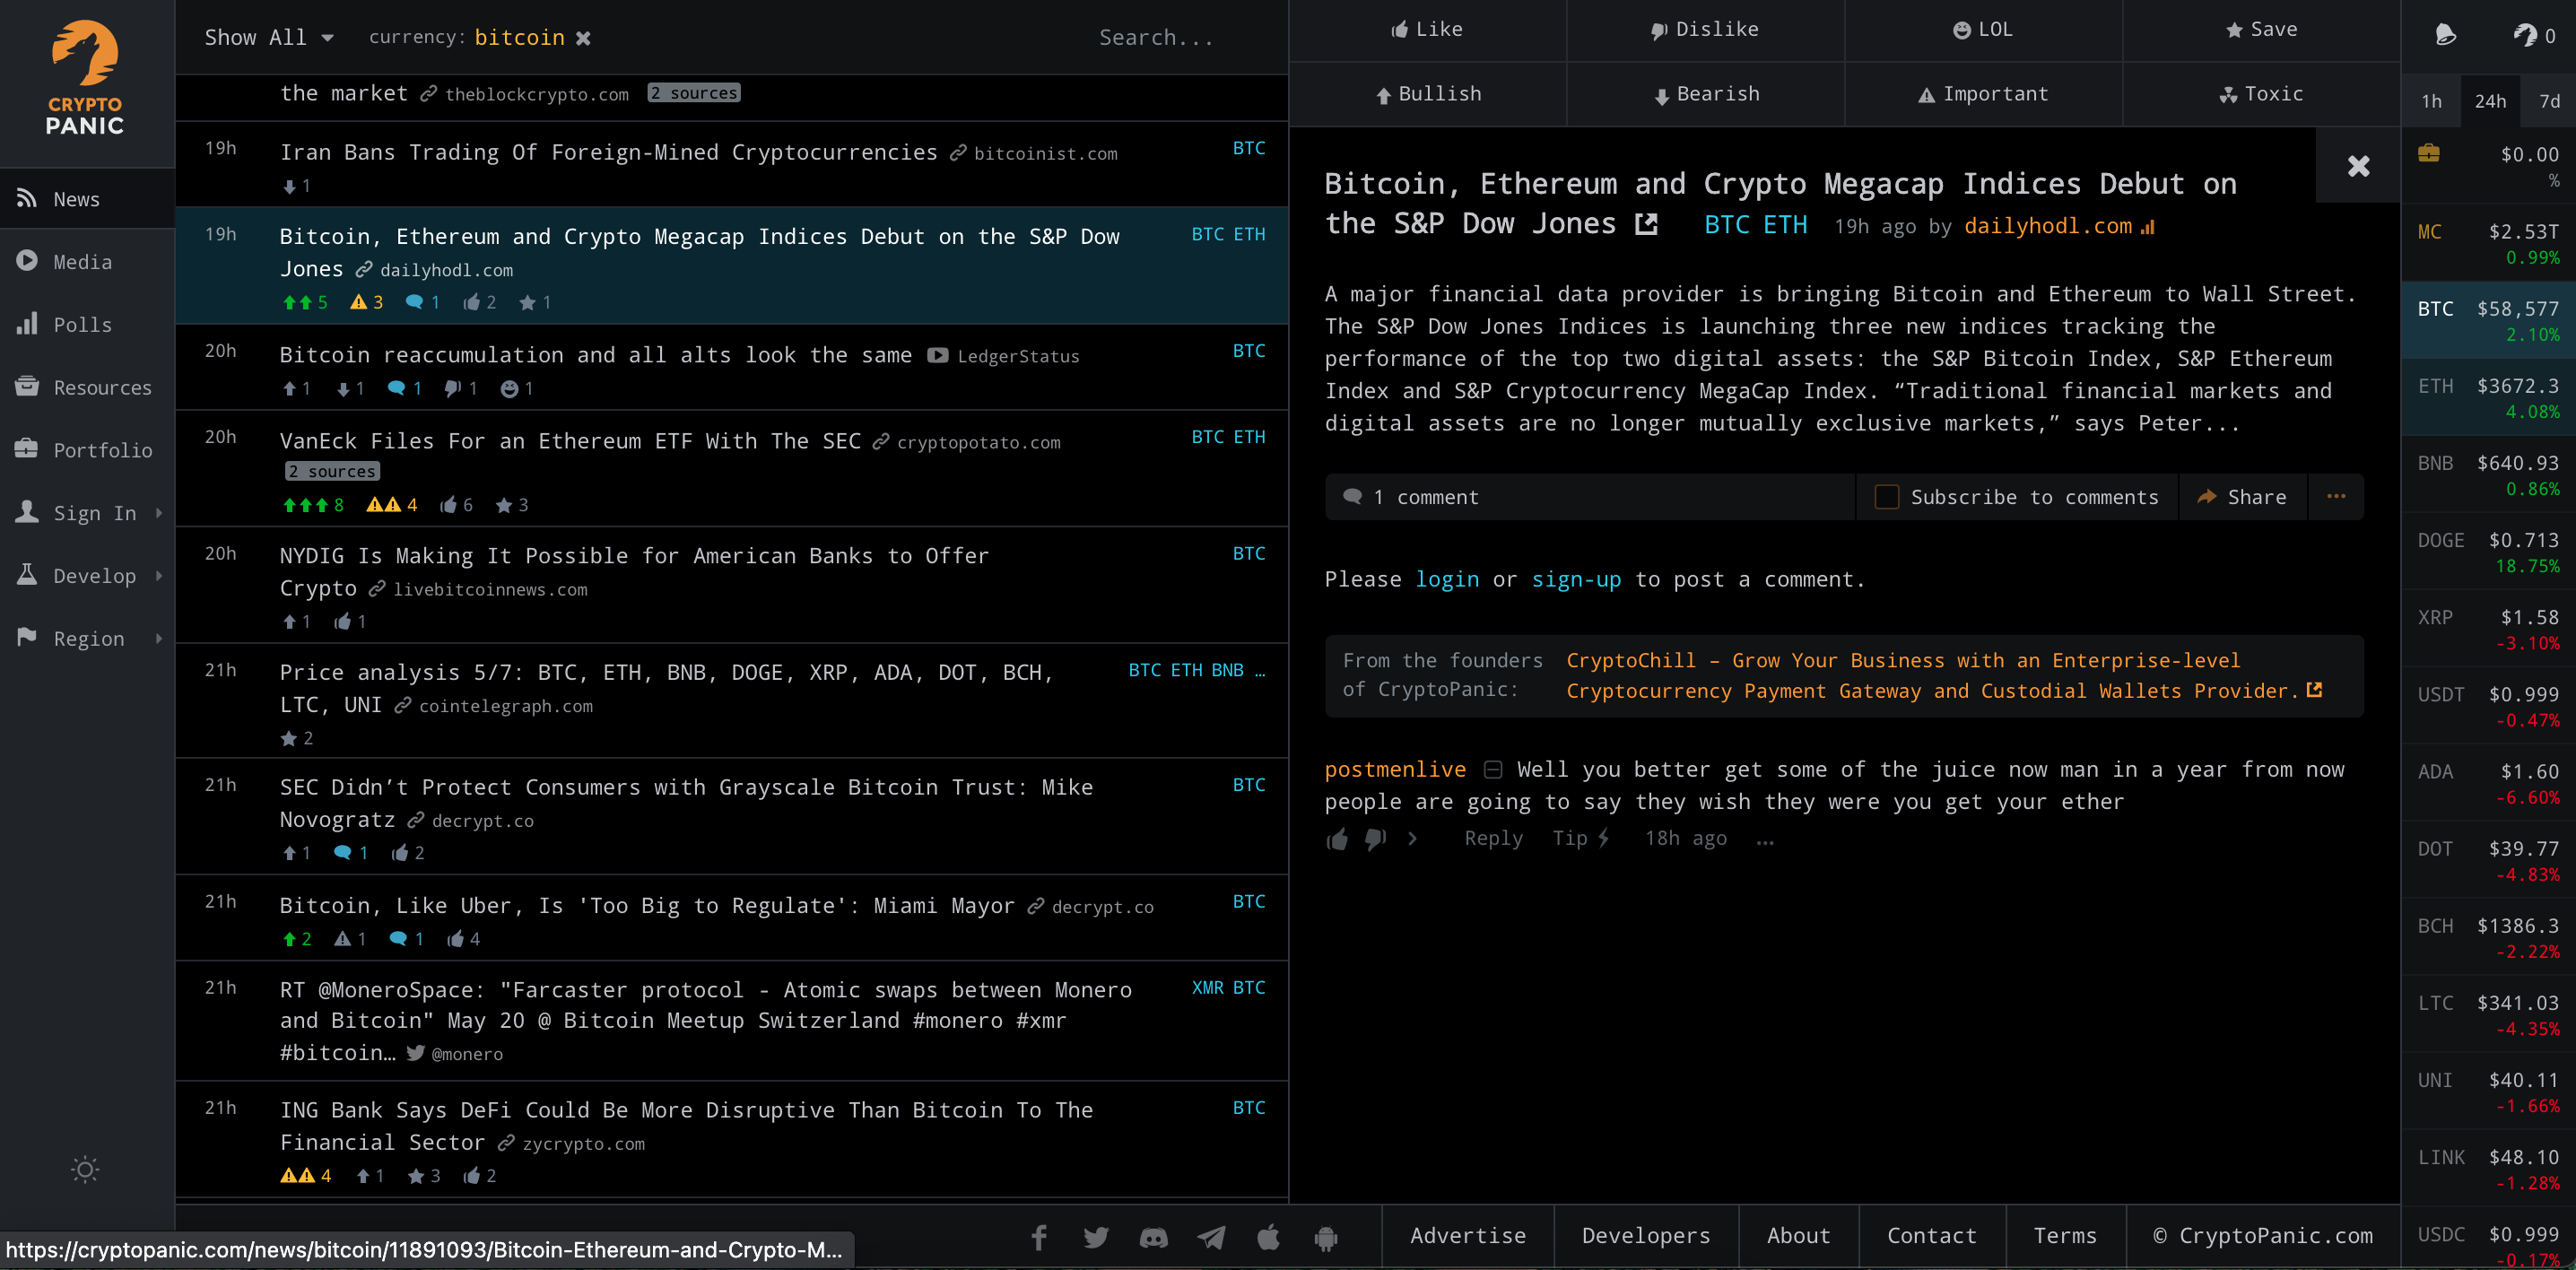
Task: Vote Bullish on the article
Action: (x=1427, y=94)
